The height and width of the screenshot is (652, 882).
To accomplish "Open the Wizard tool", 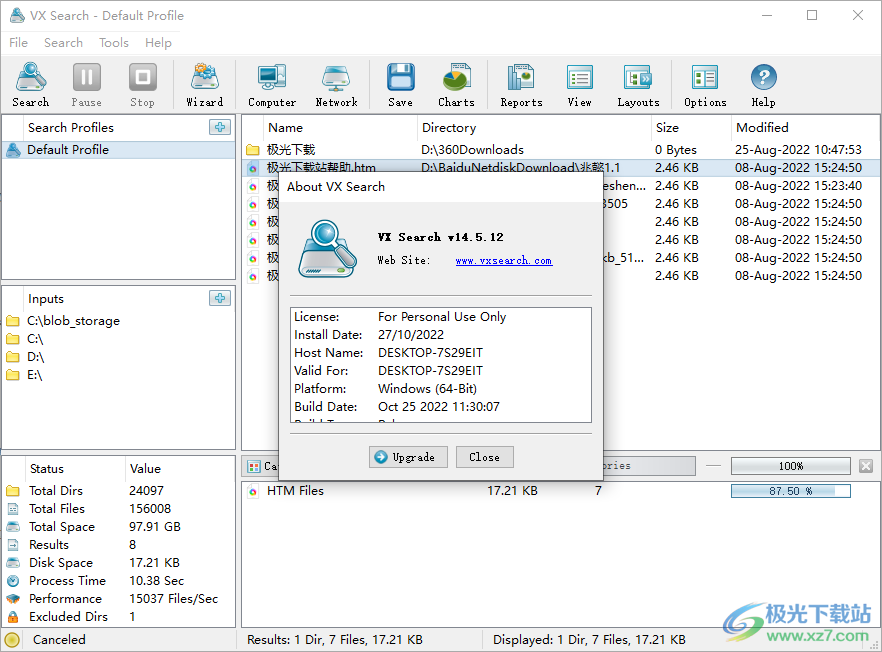I will coord(205,85).
